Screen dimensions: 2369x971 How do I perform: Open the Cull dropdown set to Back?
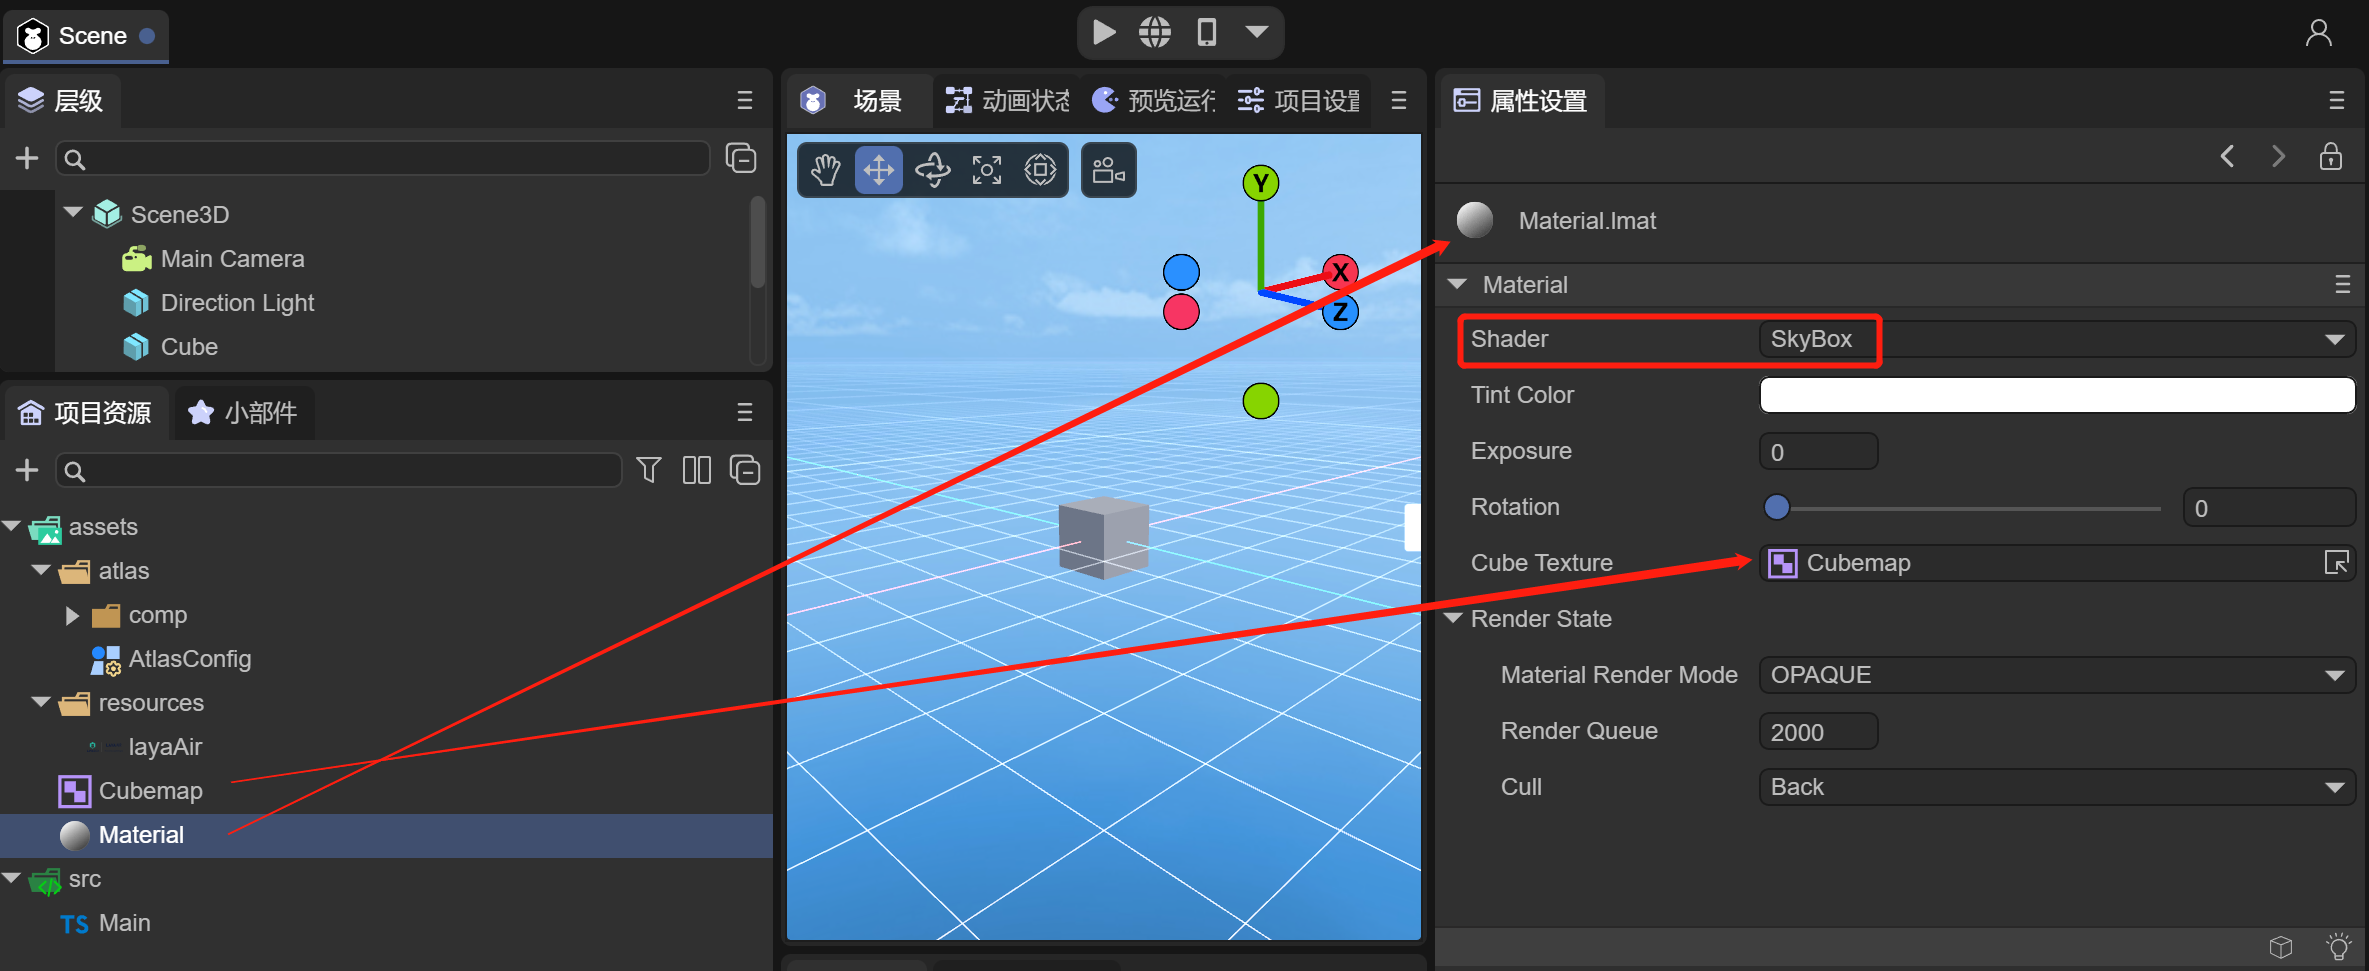(2055, 788)
